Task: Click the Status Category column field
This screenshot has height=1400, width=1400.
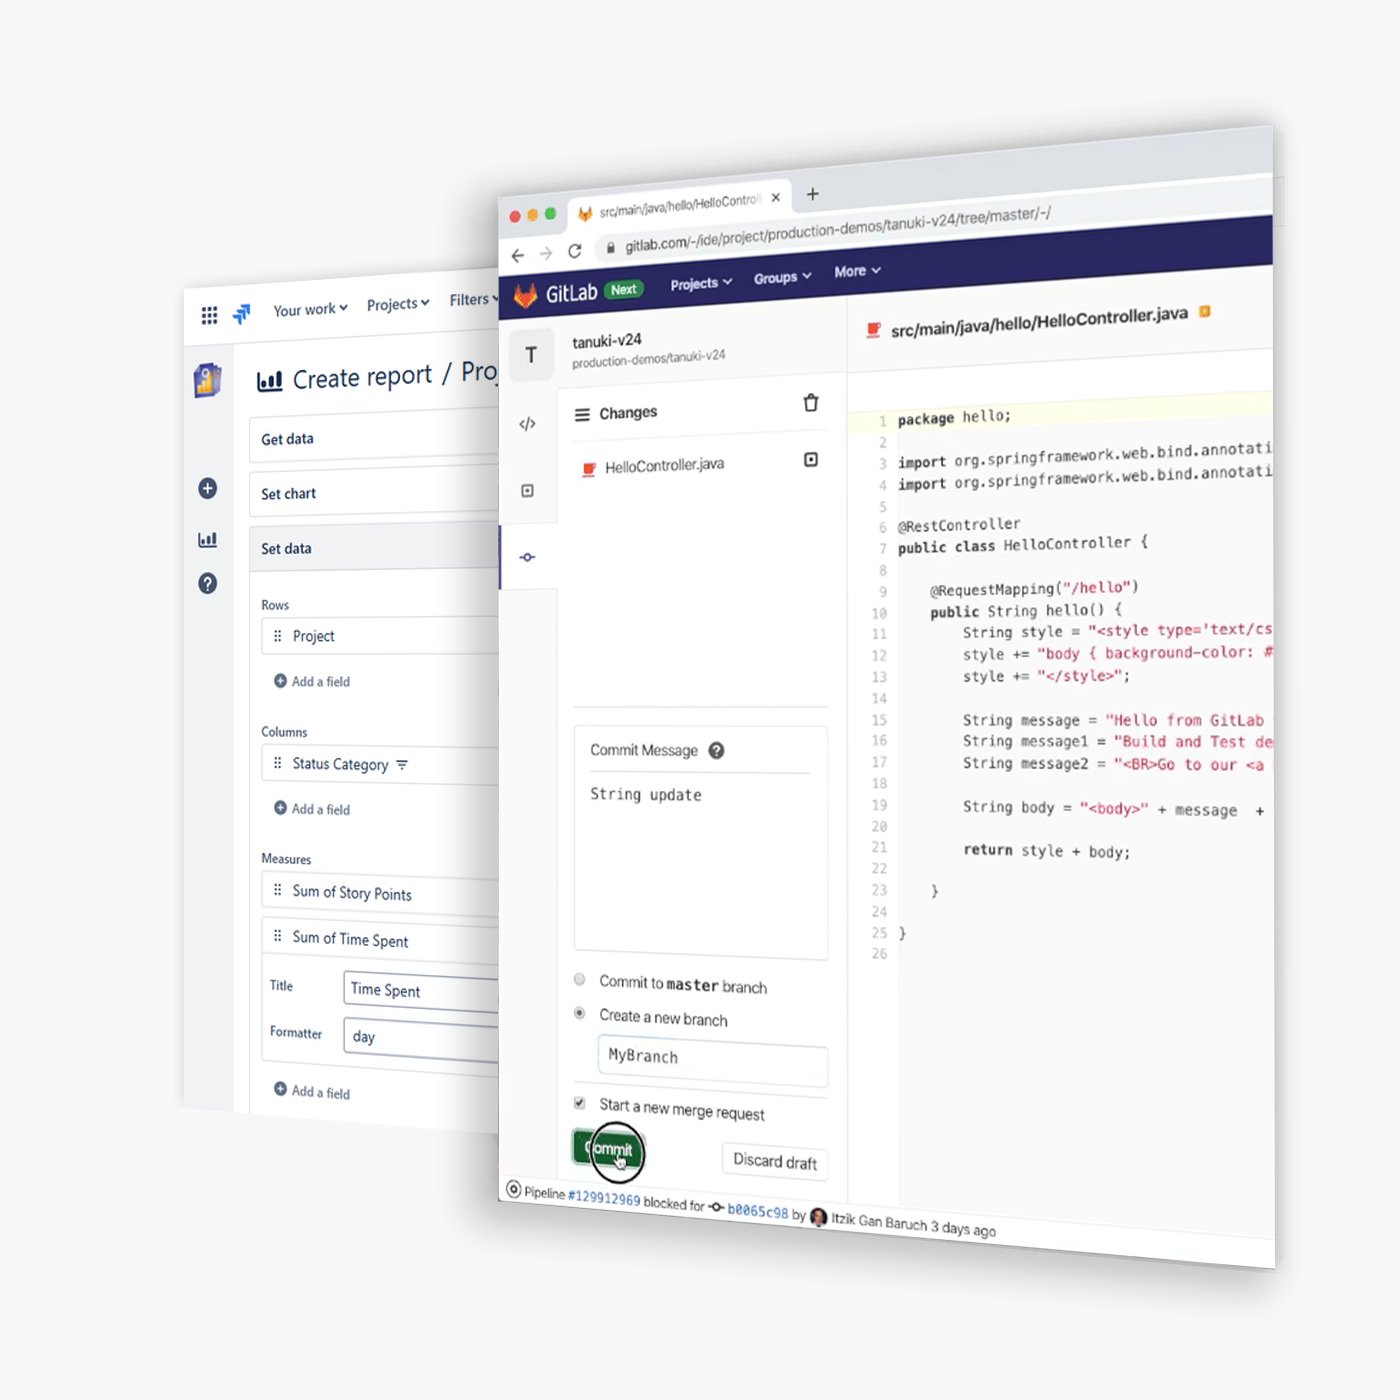Action: coord(380,764)
